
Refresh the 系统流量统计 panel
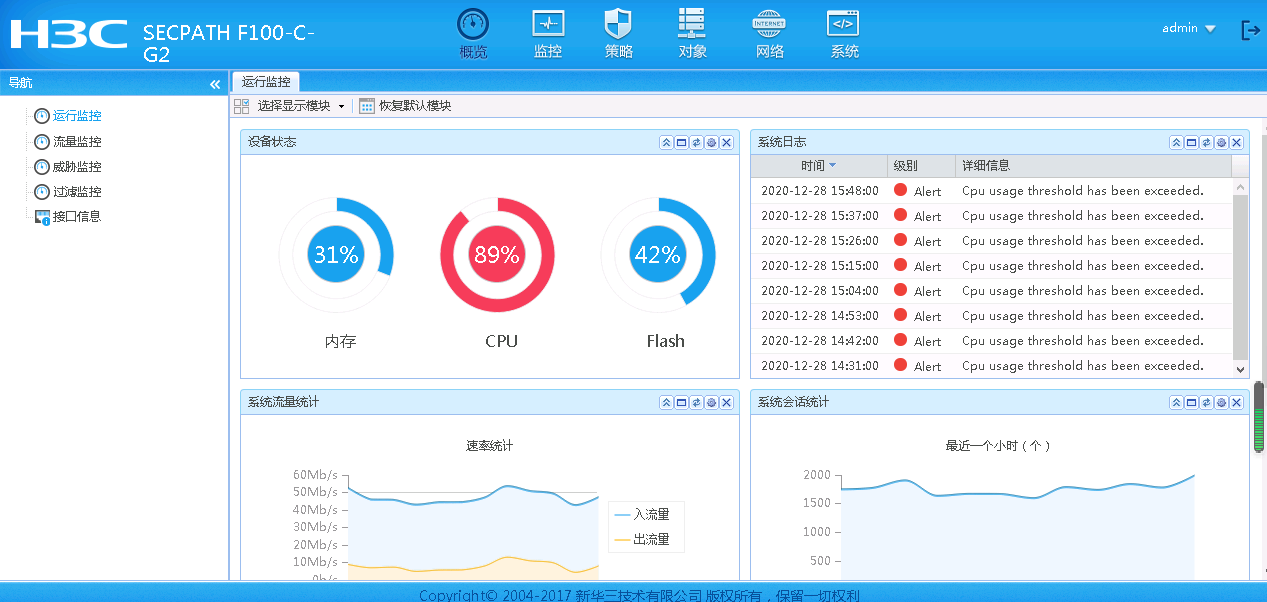point(696,403)
